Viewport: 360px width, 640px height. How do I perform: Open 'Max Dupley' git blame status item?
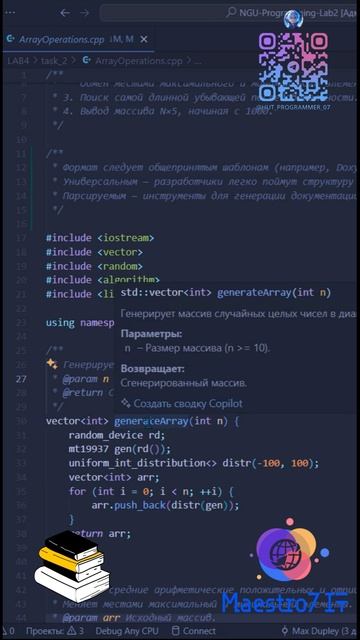pos(320,631)
